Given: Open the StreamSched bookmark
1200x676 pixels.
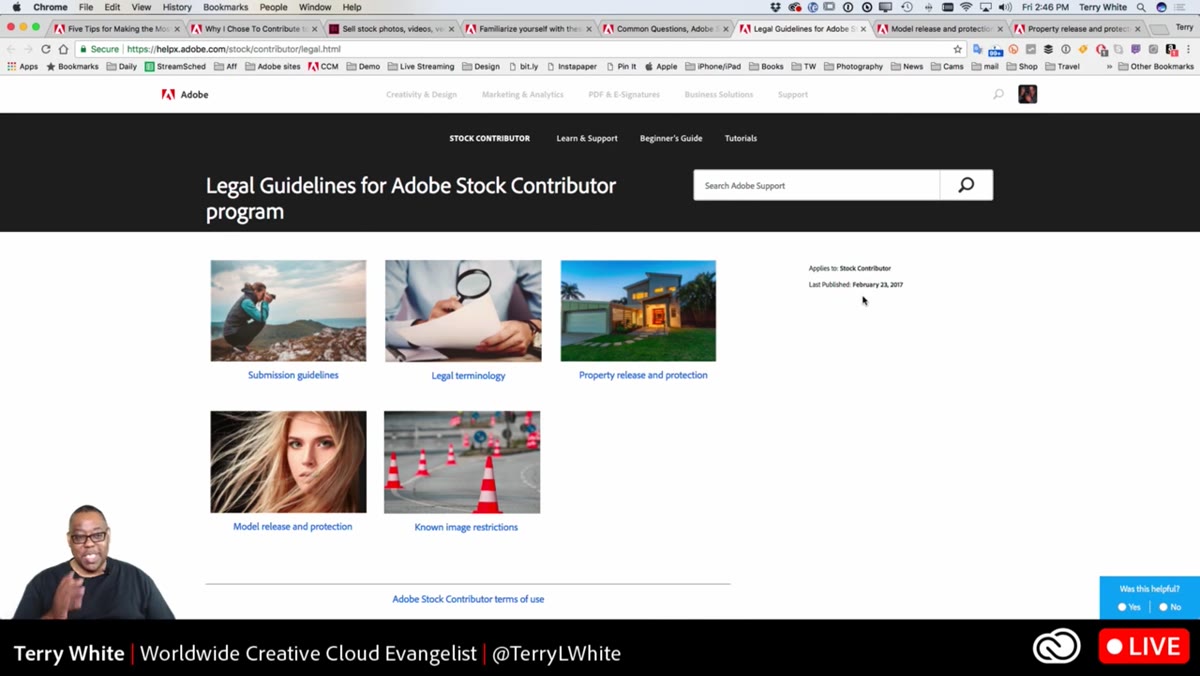Looking at the screenshot, I should 175,66.
